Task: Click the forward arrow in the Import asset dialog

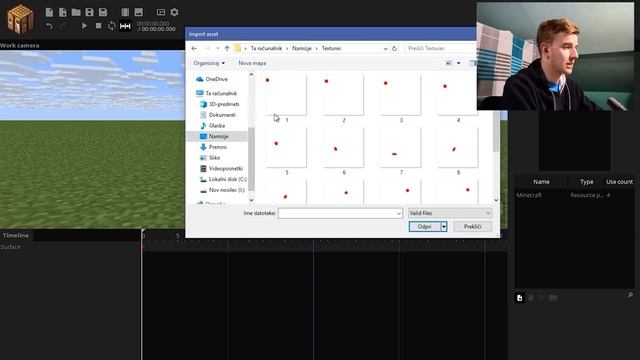Action: click(x=207, y=48)
